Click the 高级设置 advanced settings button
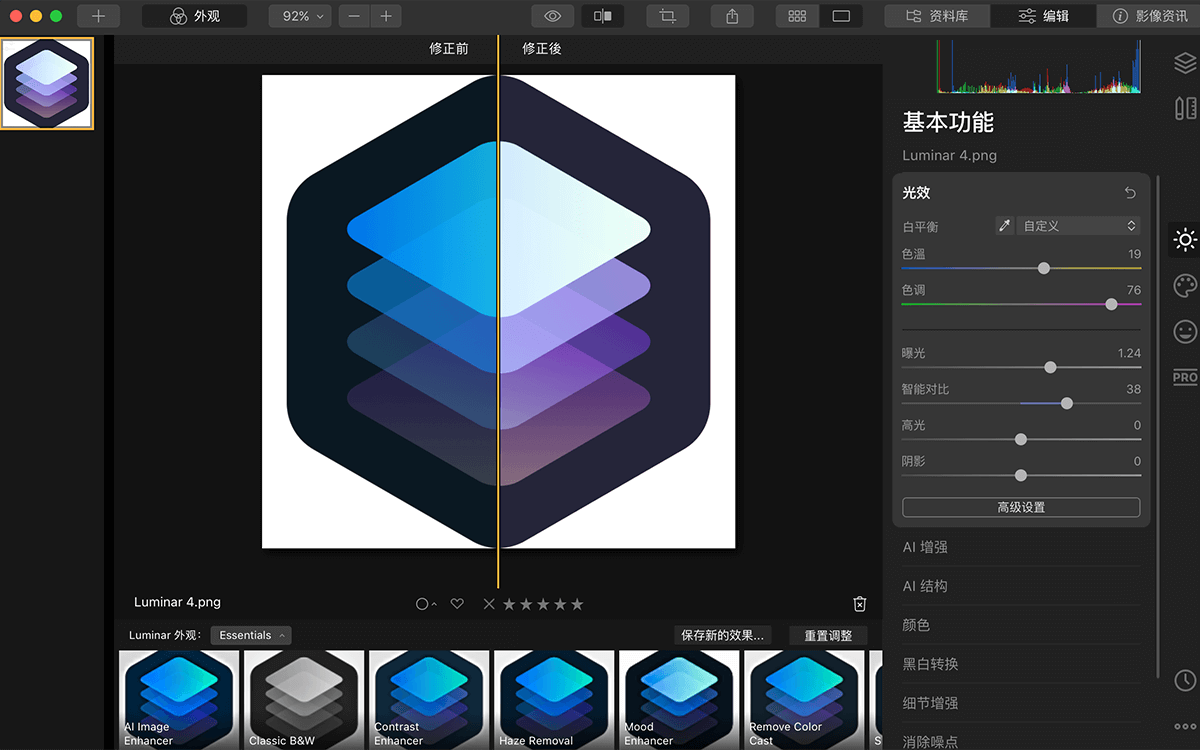 tap(1021, 507)
